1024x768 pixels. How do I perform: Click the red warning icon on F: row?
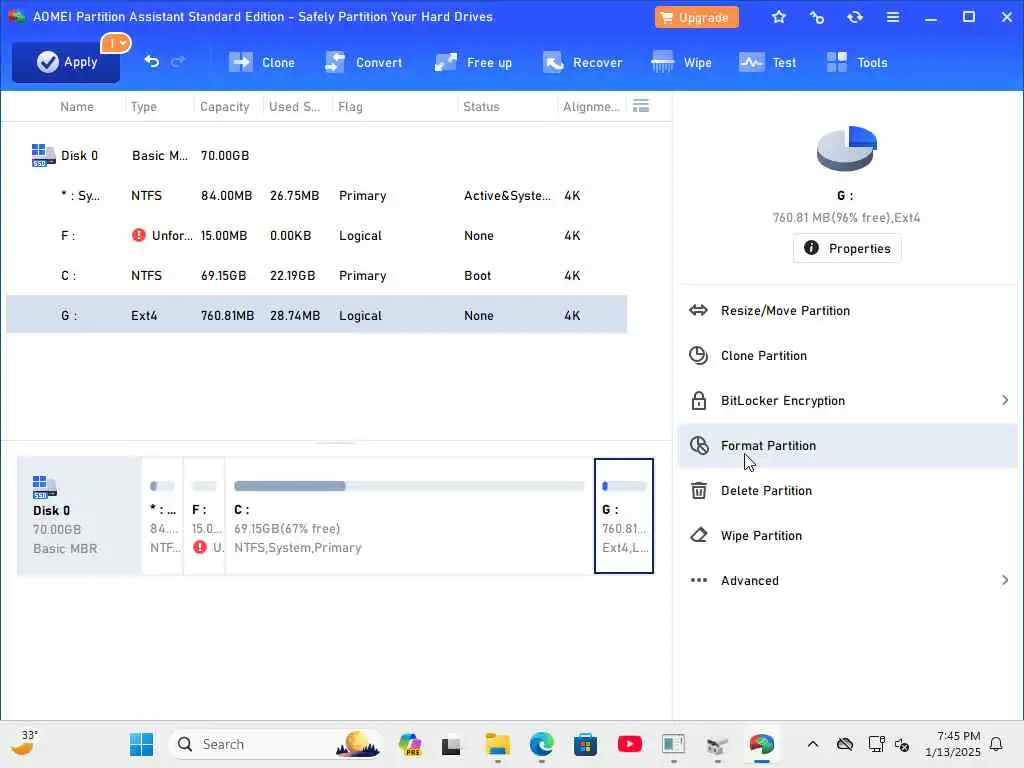coord(138,235)
